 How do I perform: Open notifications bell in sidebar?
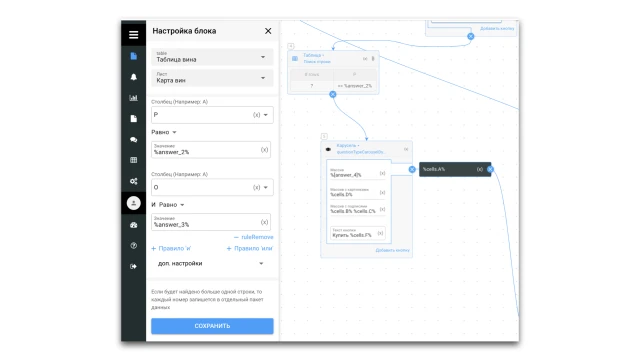coord(133,77)
